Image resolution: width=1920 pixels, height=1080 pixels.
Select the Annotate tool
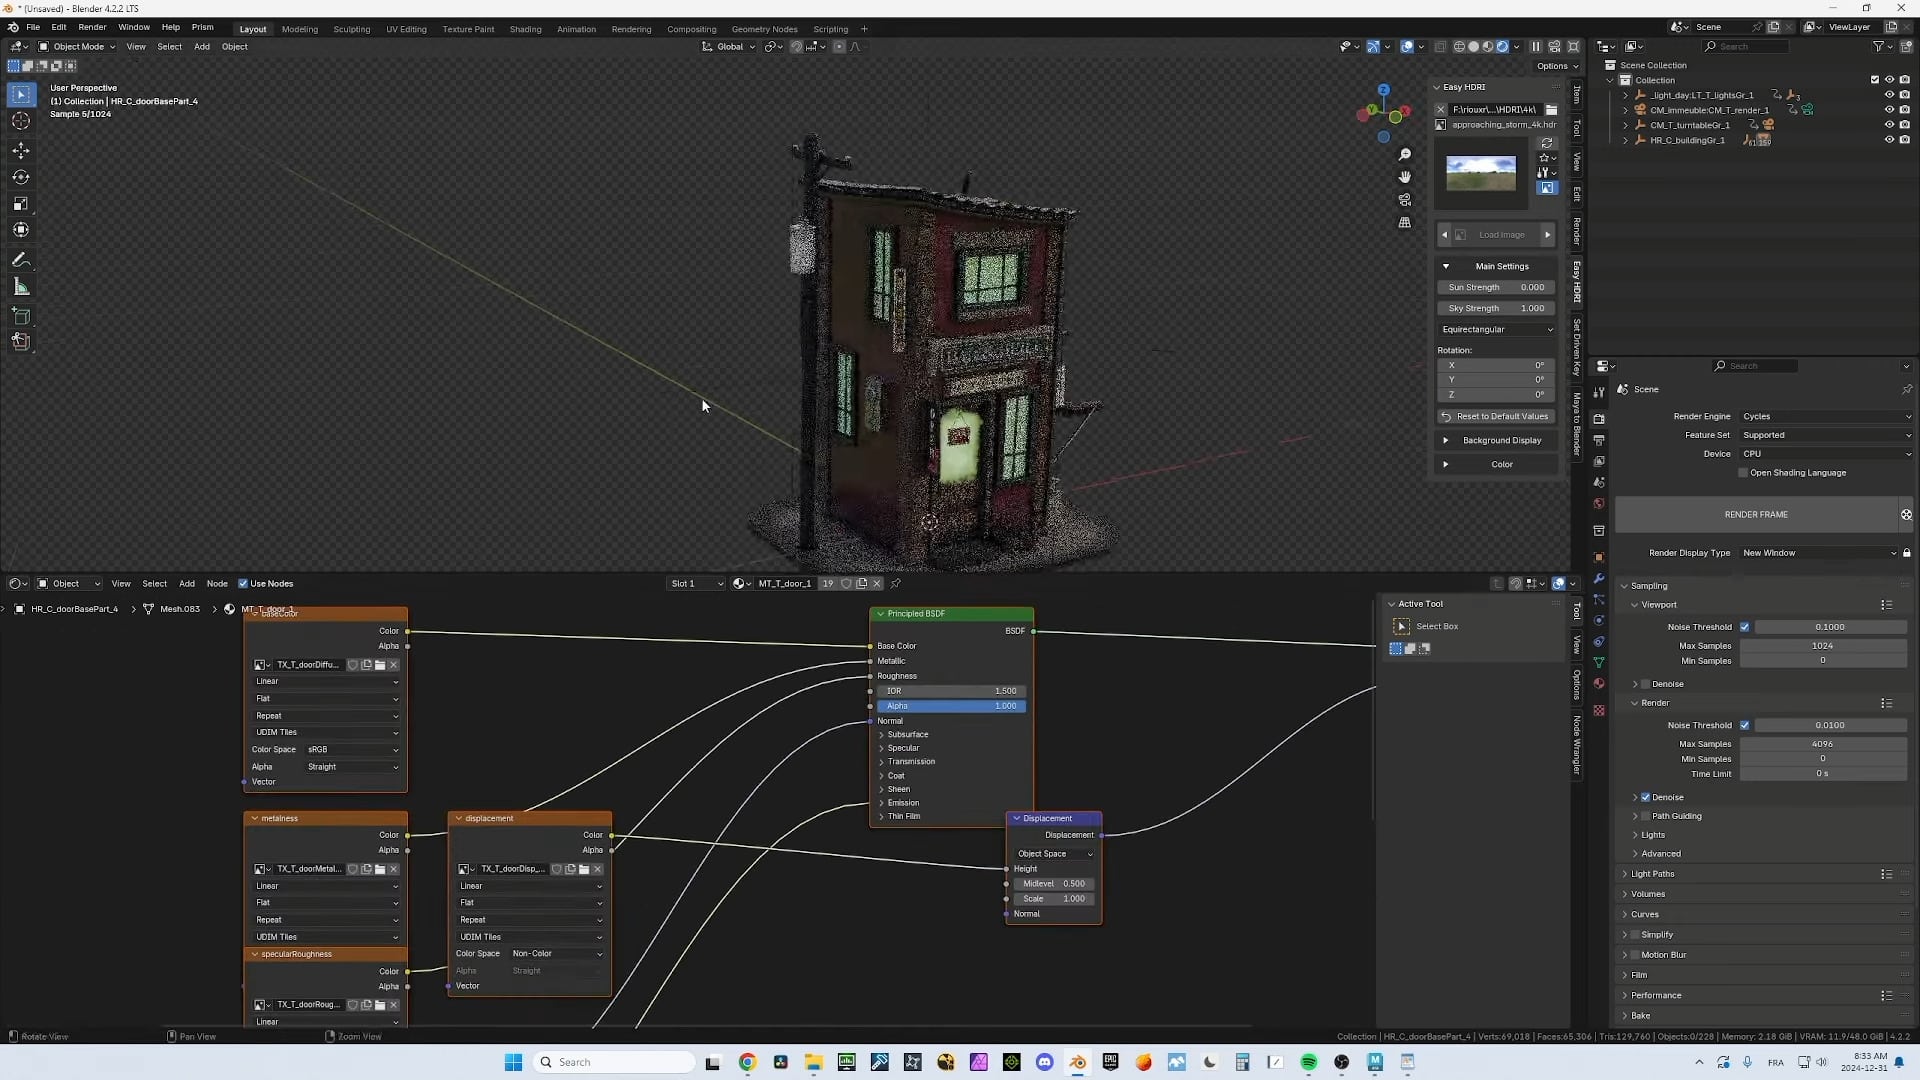20,259
